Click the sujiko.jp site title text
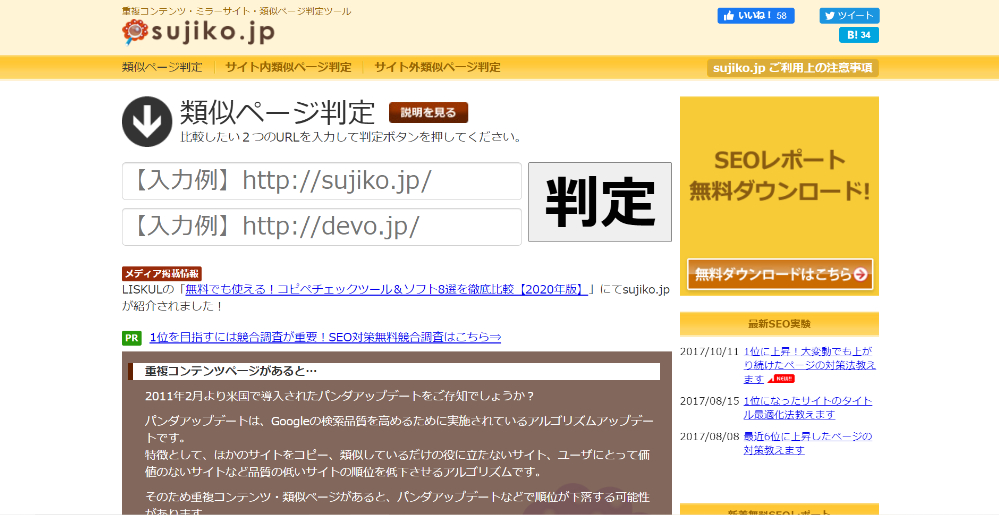 (213, 32)
